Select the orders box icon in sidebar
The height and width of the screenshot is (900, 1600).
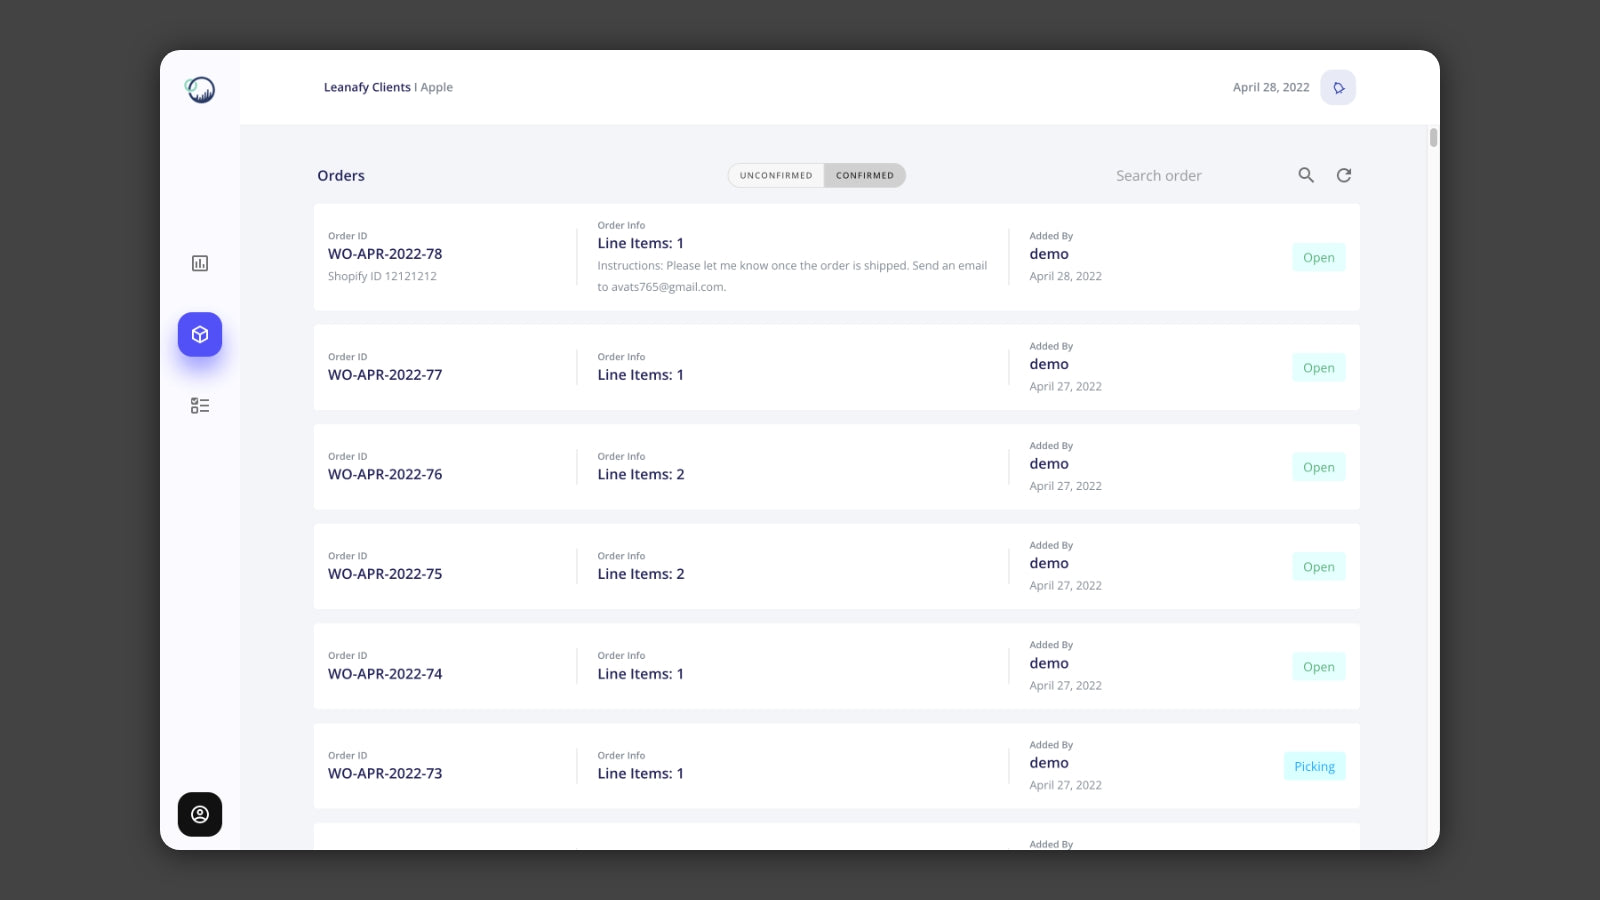pyautogui.click(x=200, y=335)
